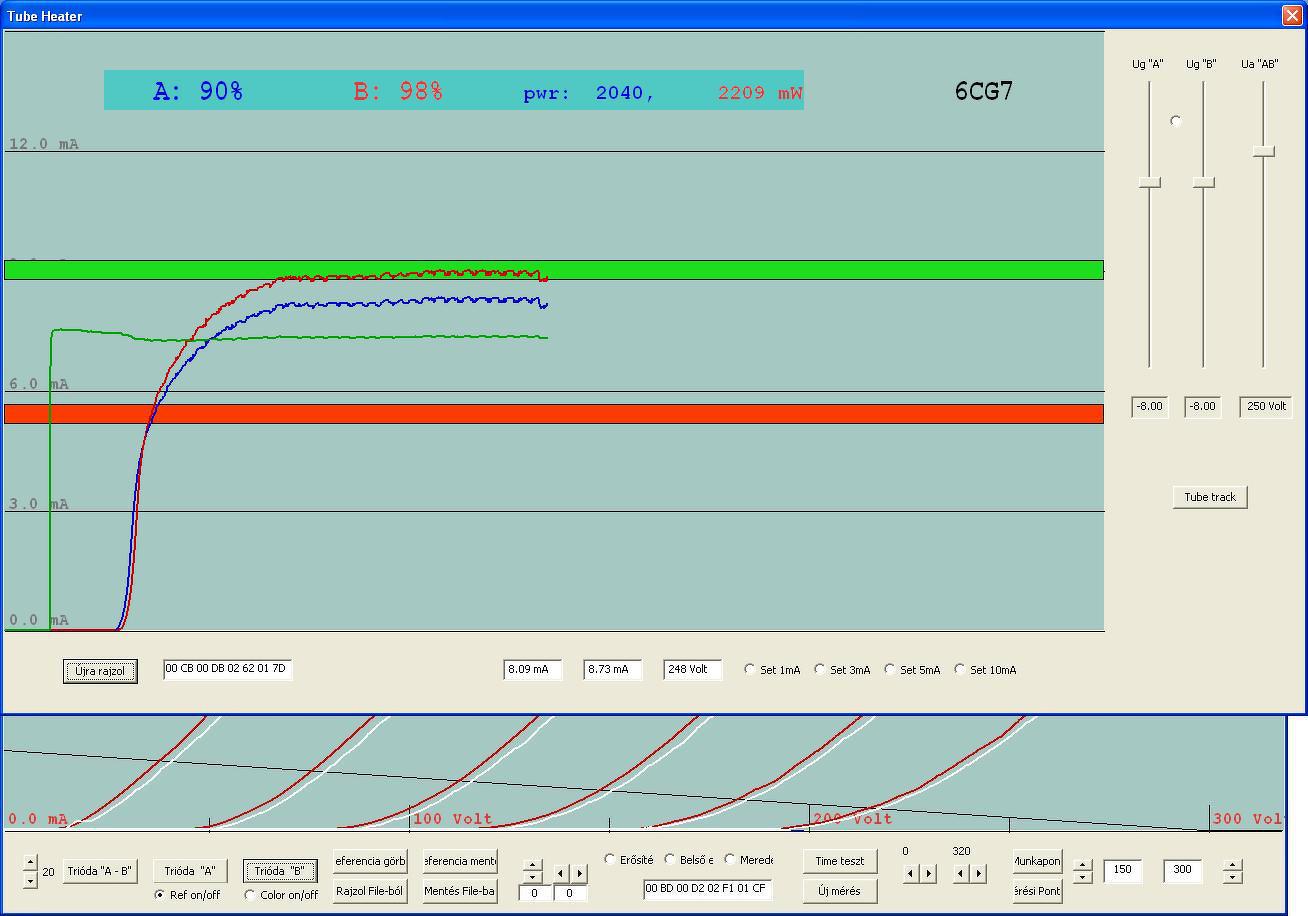Start the Time teszt
This screenshot has width=1308, height=916.
[840, 861]
